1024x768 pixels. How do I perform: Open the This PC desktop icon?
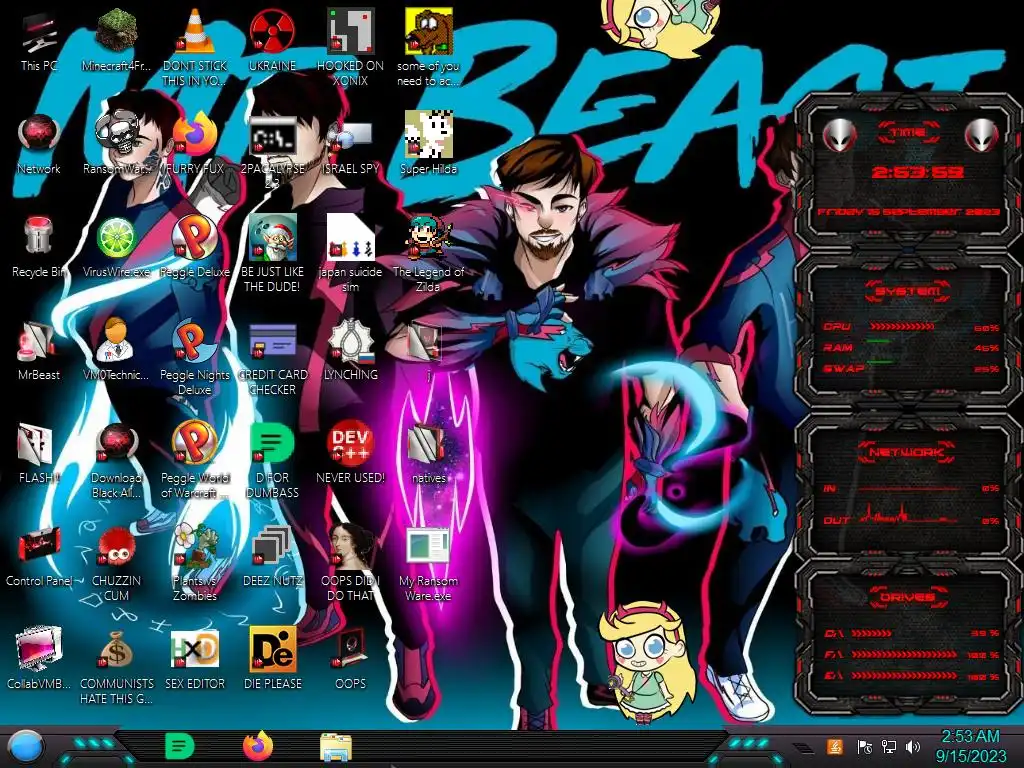click(x=39, y=33)
